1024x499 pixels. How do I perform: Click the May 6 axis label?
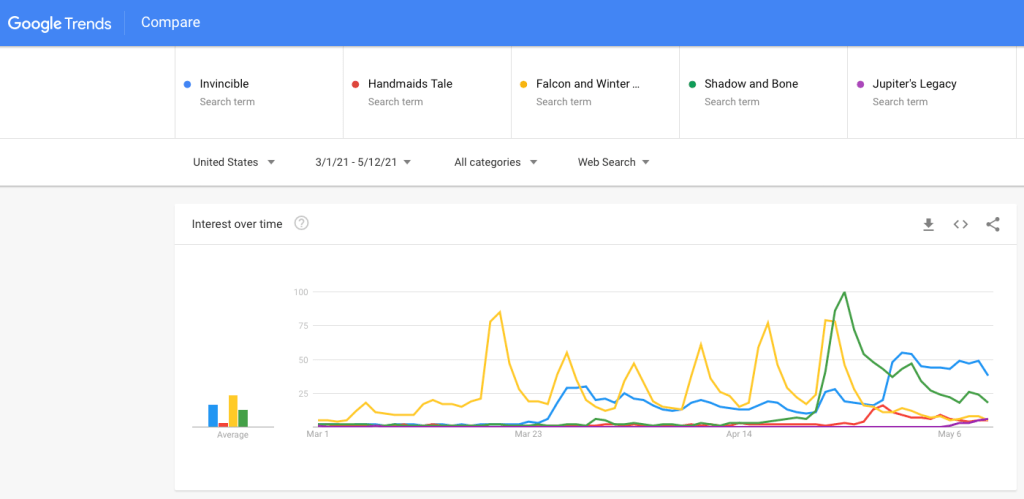[x=950, y=433]
